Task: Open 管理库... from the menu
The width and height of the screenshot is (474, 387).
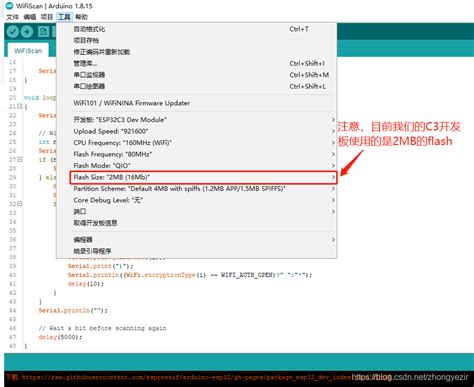Action: [197, 63]
